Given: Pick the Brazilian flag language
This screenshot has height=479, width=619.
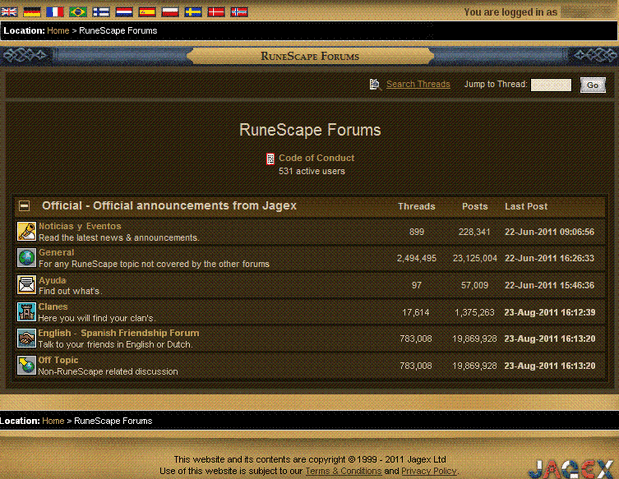Looking at the screenshot, I should (78, 12).
